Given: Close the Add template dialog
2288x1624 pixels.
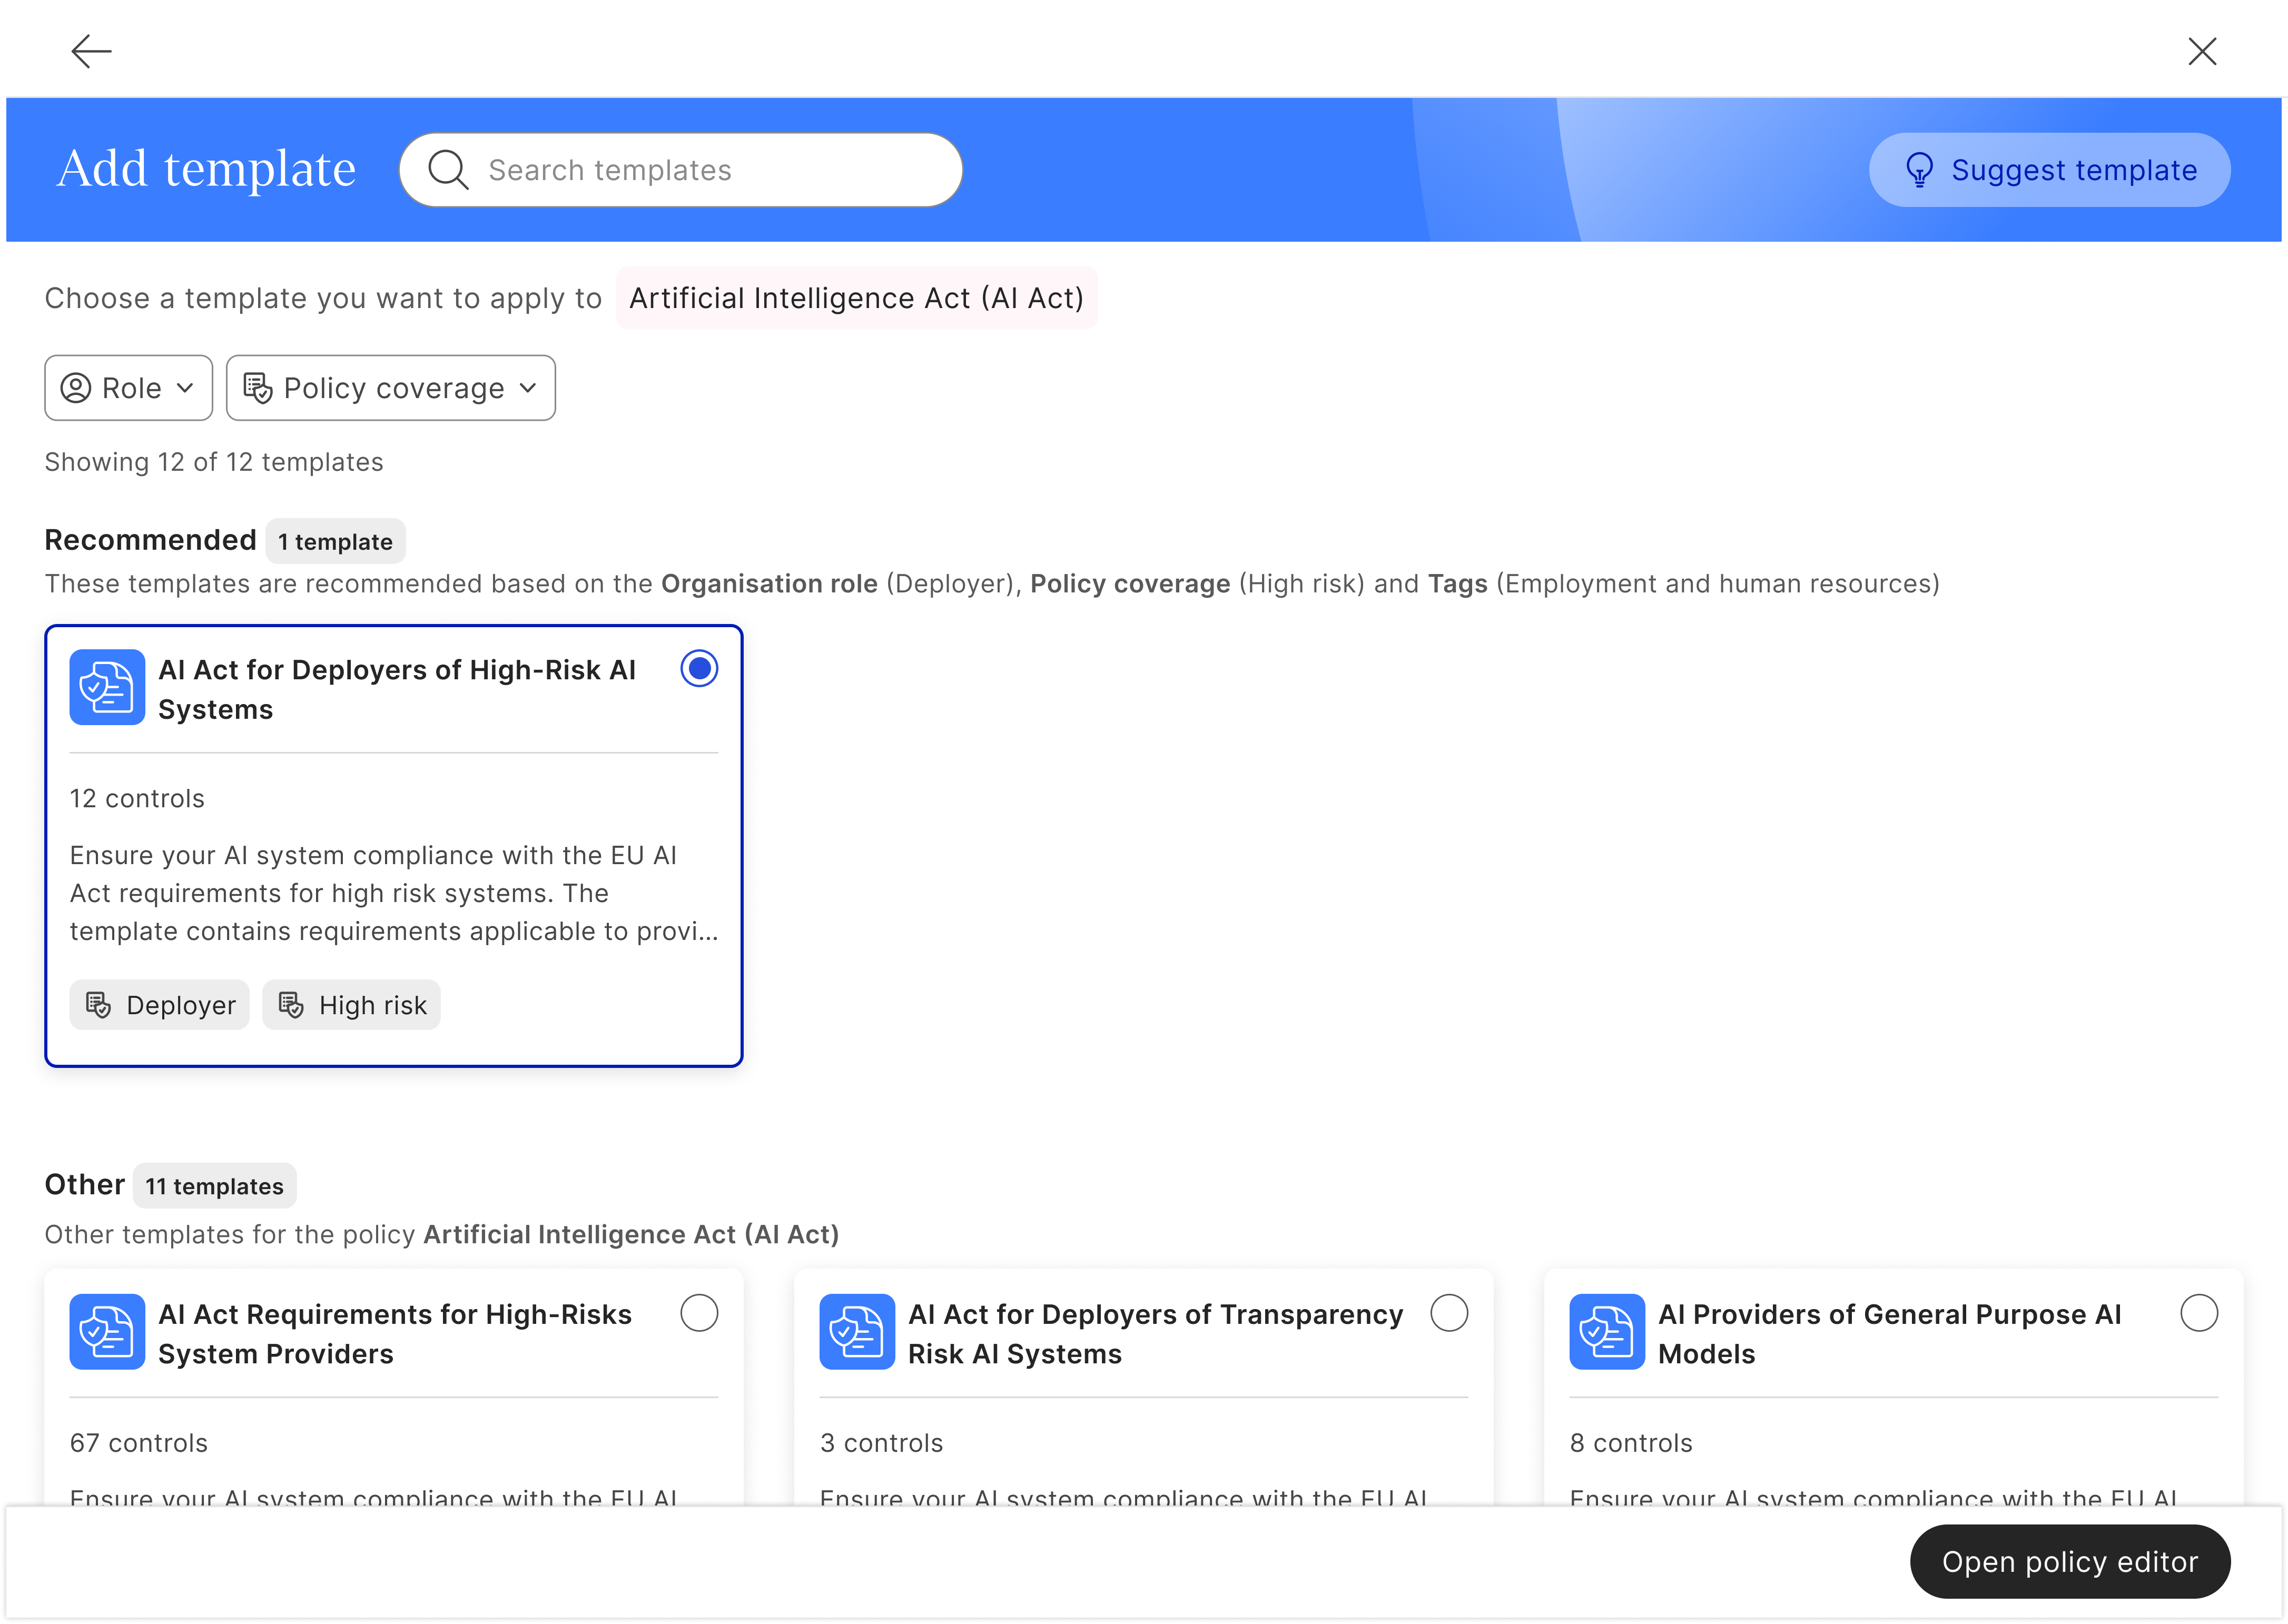Looking at the screenshot, I should pyautogui.click(x=2202, y=51).
